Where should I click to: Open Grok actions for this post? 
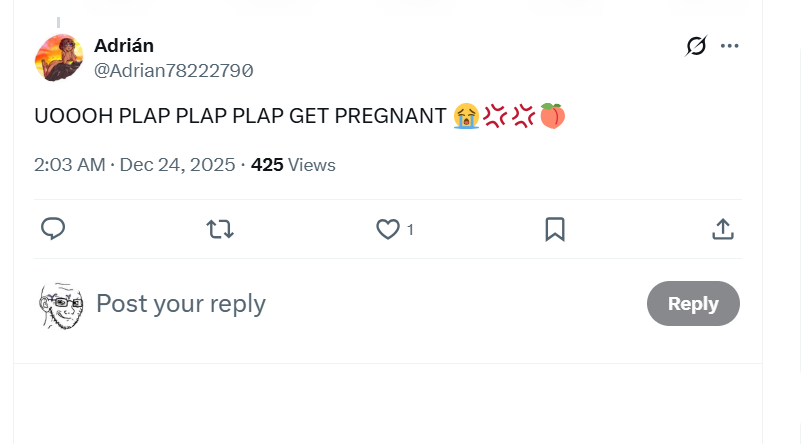tap(696, 46)
